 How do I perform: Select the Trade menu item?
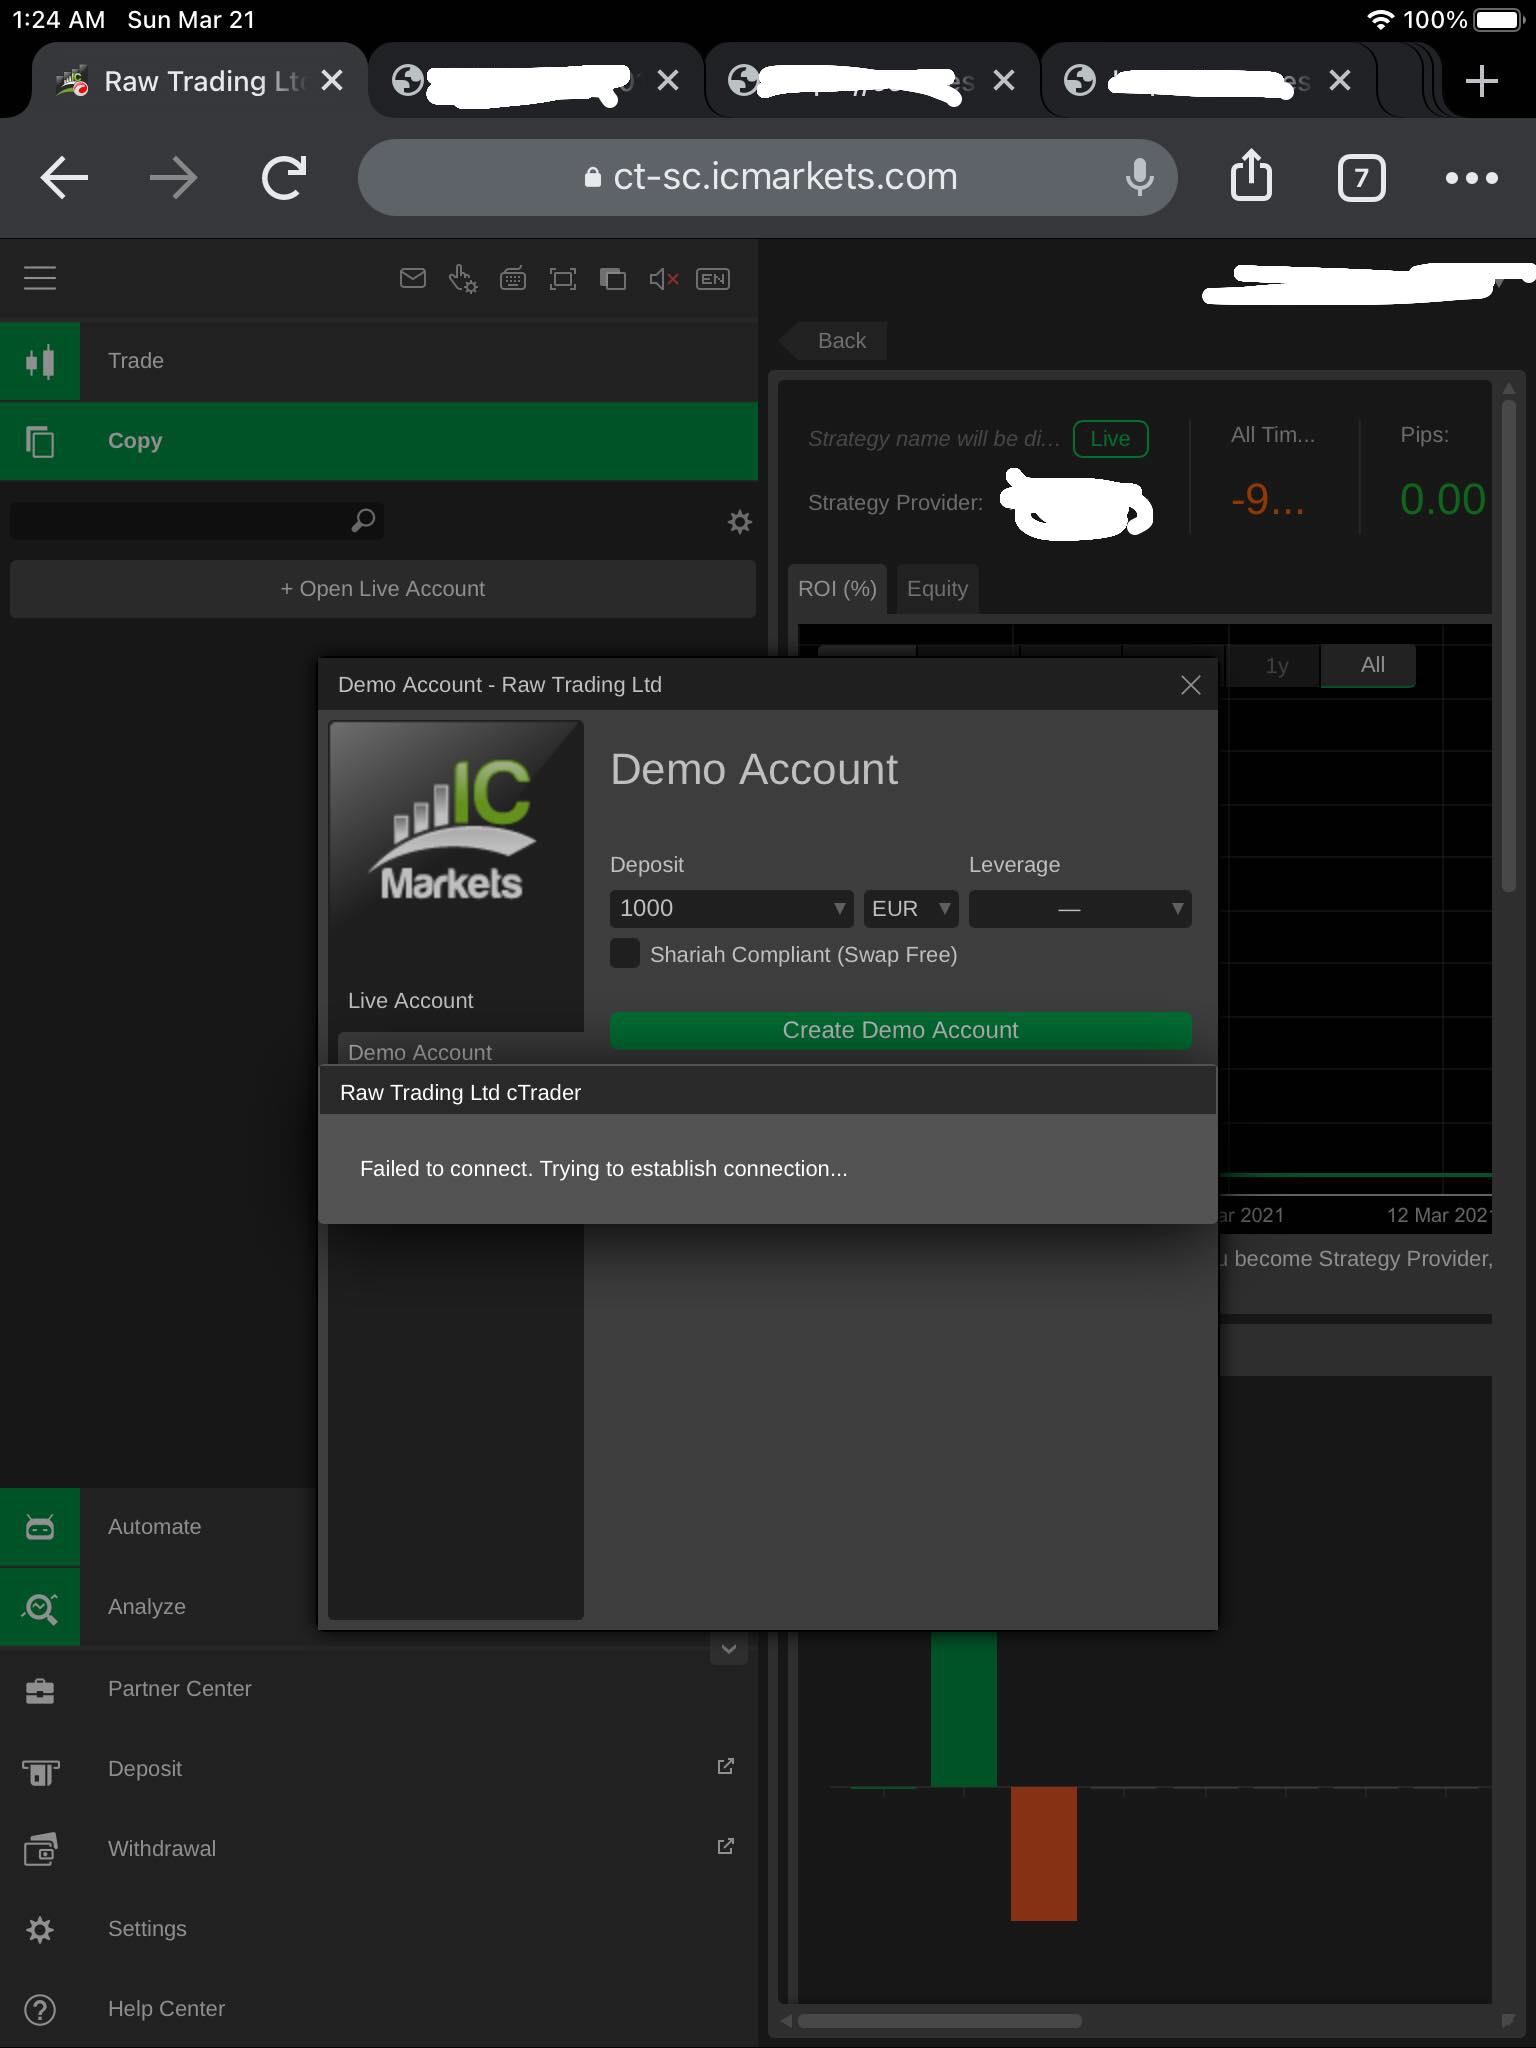pos(379,361)
